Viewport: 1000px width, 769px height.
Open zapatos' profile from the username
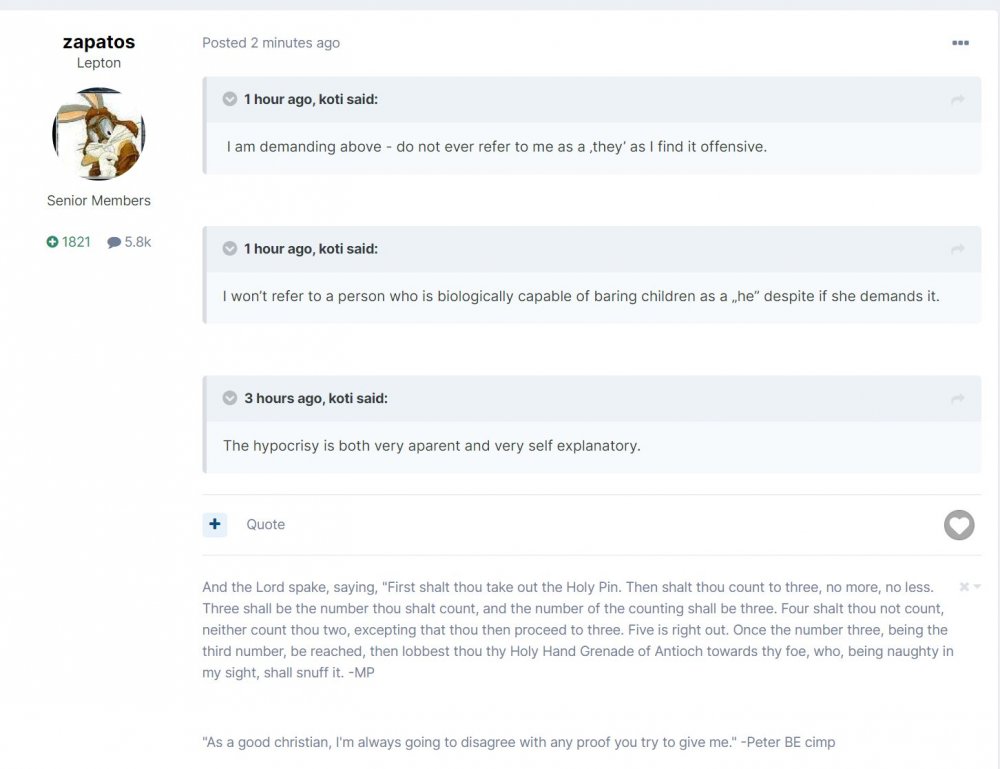[x=98, y=42]
